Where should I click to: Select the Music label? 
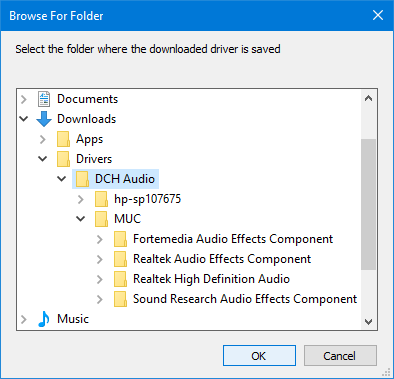point(73,319)
